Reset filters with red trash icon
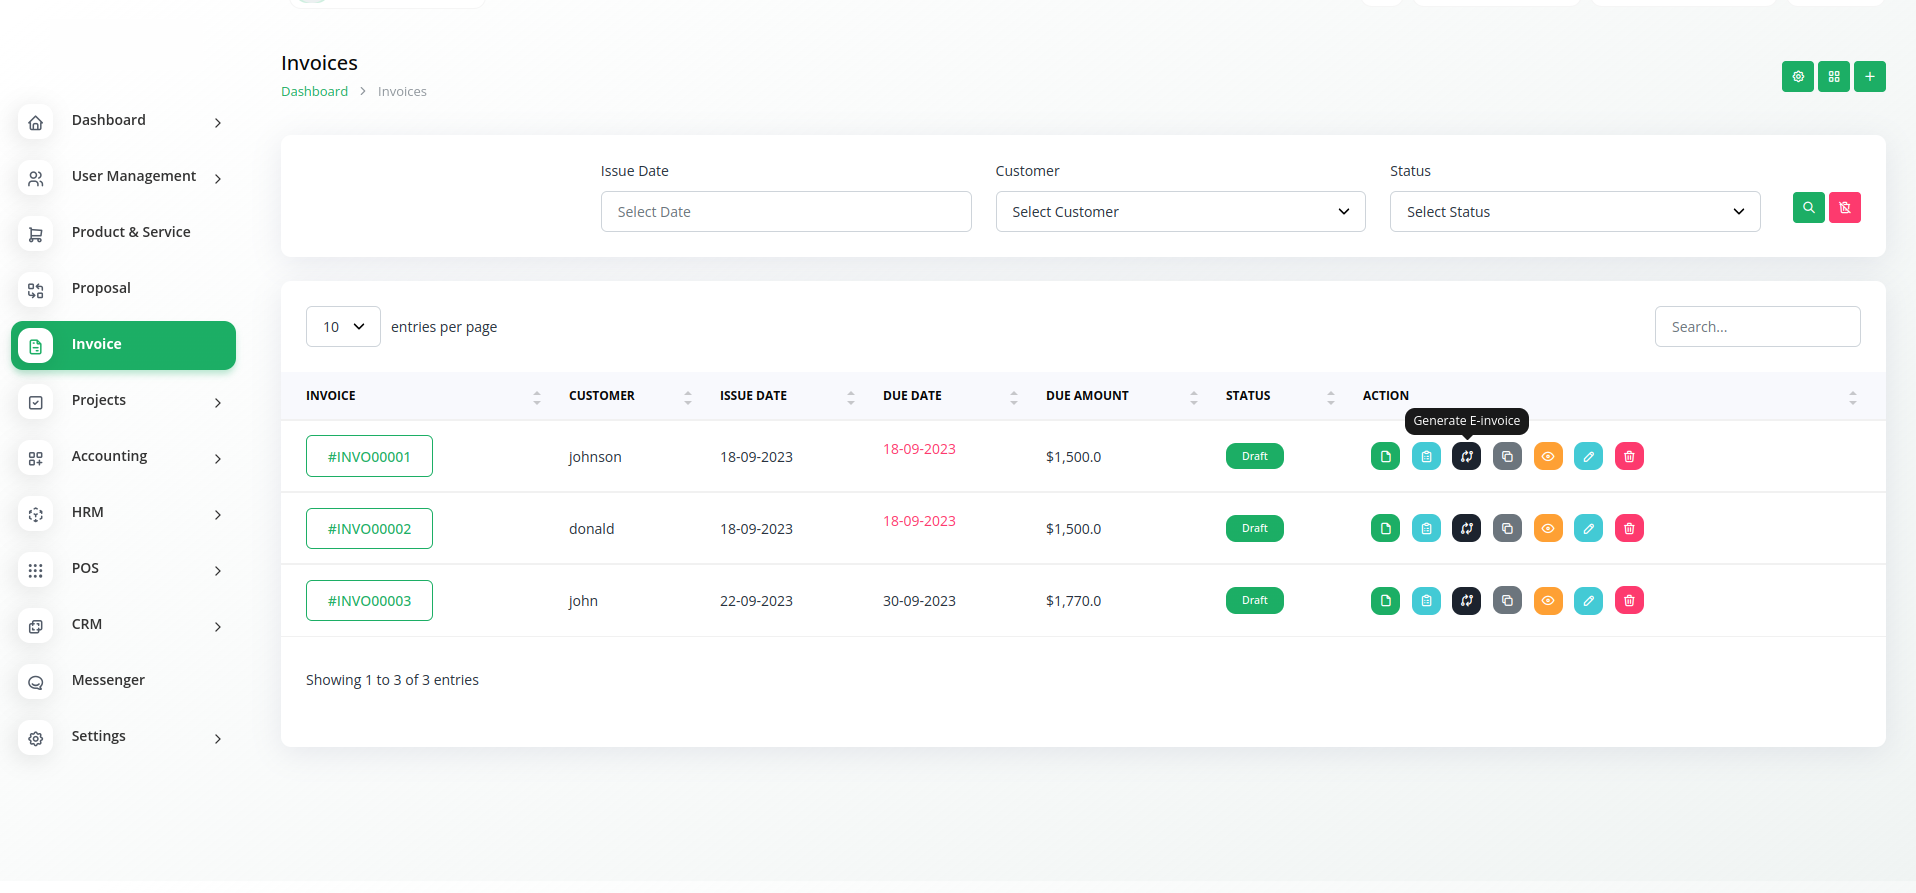This screenshot has width=1916, height=893. [1844, 208]
